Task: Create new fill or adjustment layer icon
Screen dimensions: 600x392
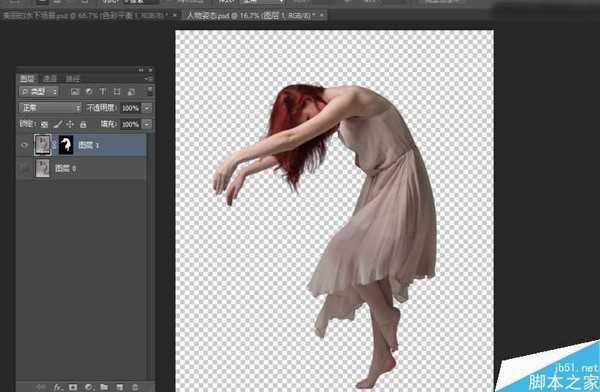Action: click(89, 387)
